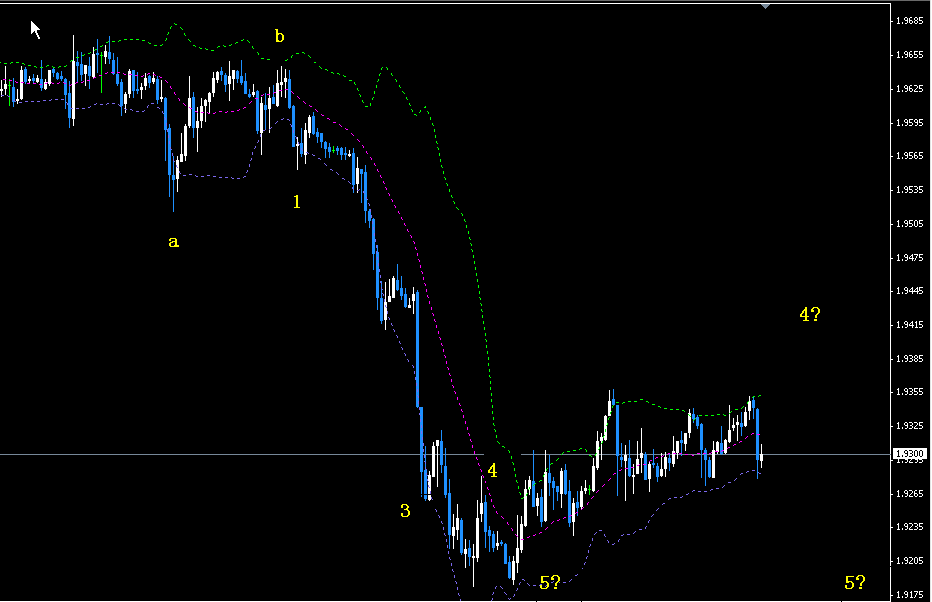Select the 1.9625 level on price scale

click(909, 89)
